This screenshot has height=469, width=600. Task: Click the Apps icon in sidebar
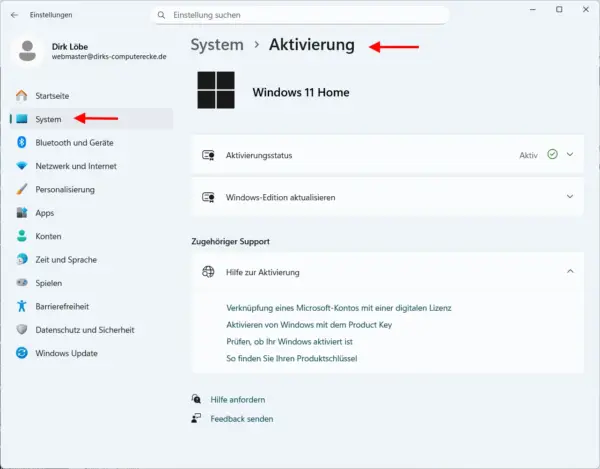(x=22, y=213)
